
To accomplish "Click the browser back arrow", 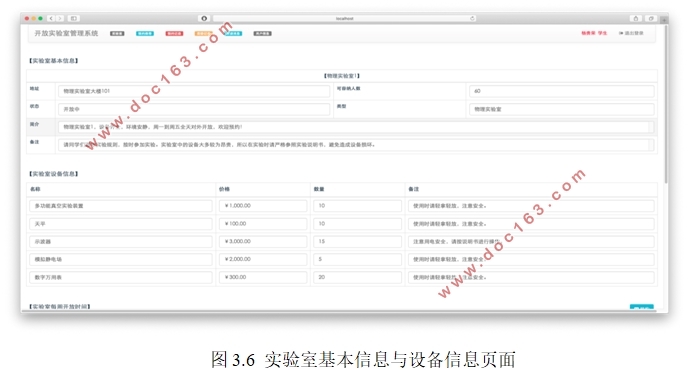I will (x=51, y=18).
